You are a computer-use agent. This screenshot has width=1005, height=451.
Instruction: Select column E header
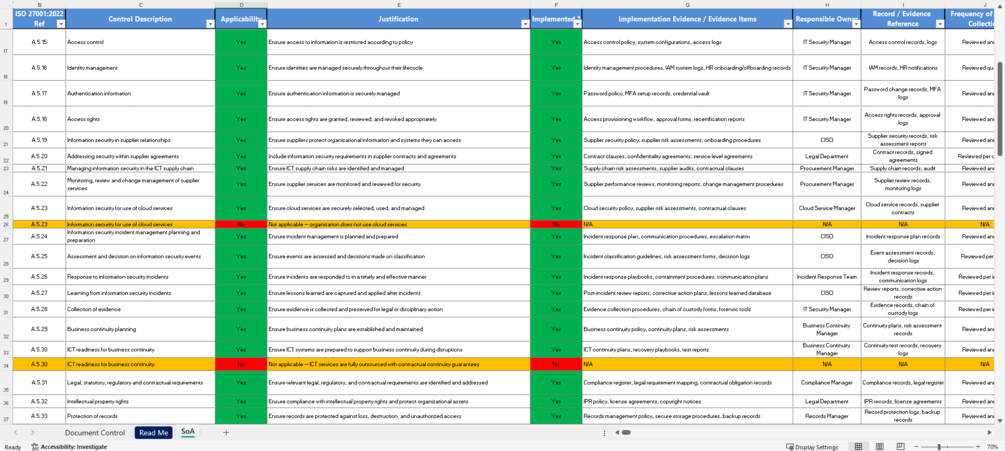[x=399, y=5]
